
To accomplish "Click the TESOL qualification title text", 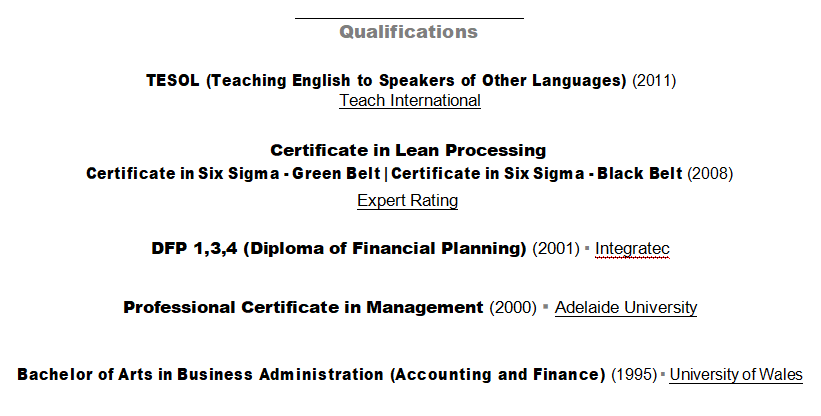I will coord(386,80).
